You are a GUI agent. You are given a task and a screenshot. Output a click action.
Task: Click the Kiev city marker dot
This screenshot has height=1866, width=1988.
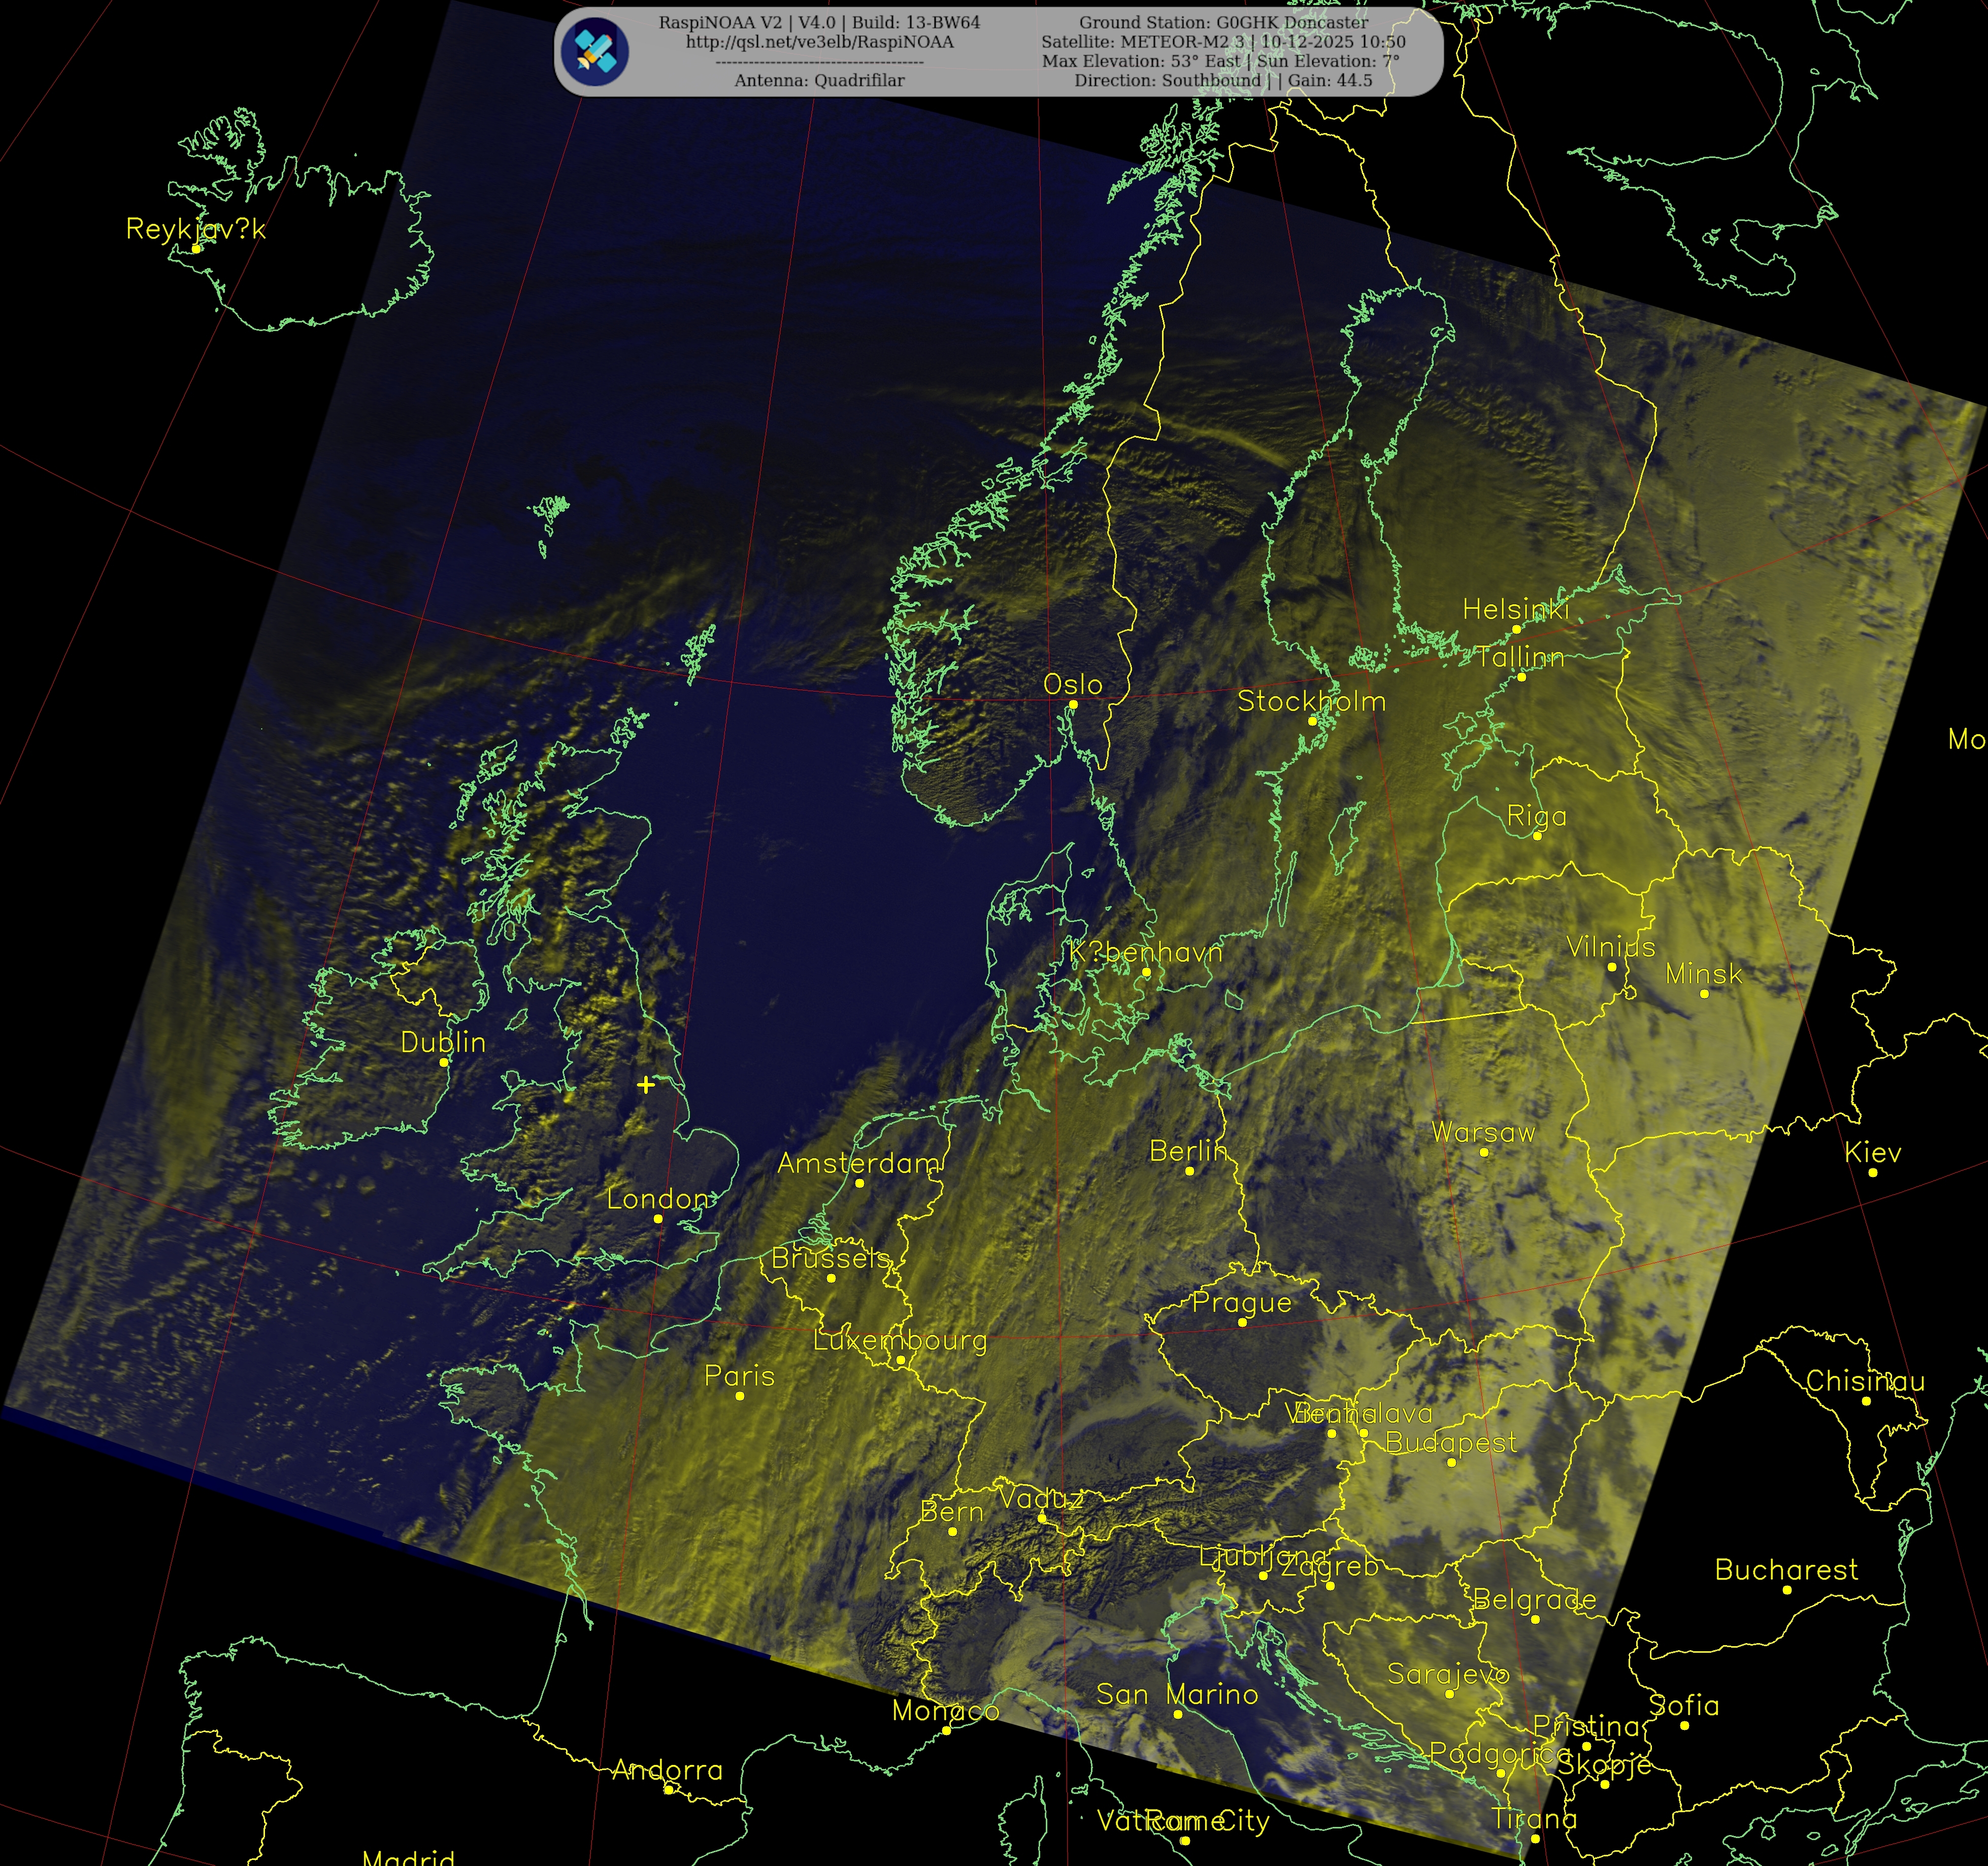[x=1873, y=1172]
